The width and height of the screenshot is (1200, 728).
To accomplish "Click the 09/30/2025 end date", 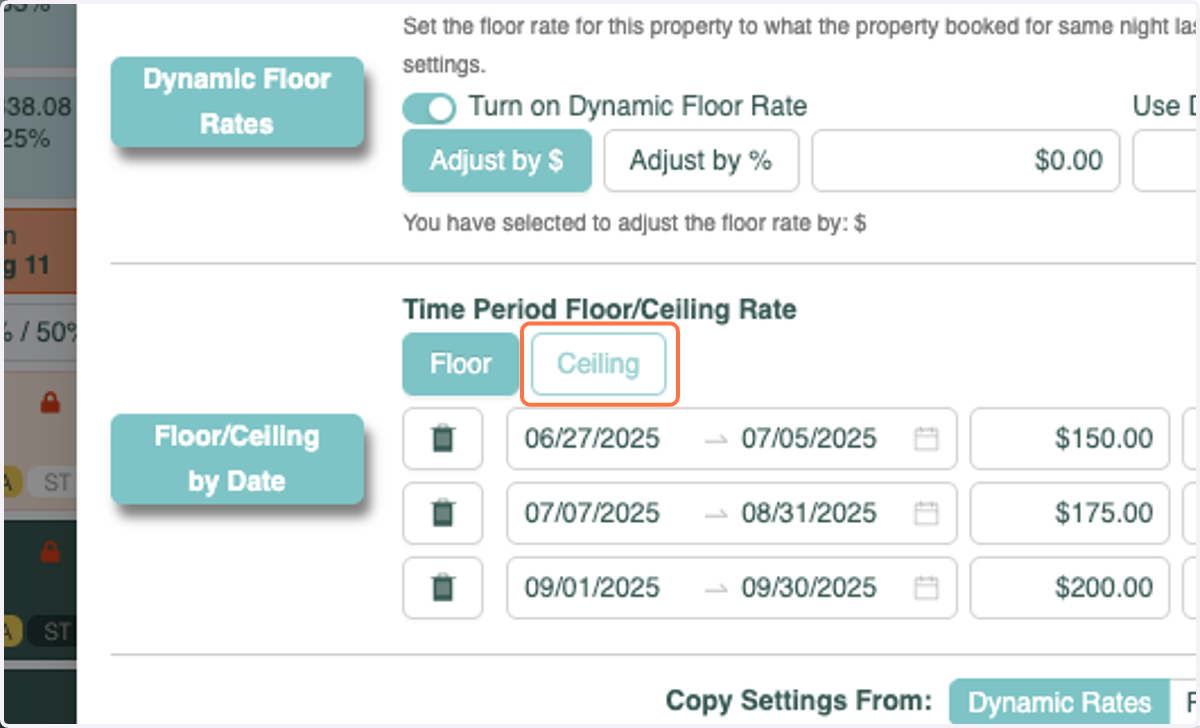I will pos(809,588).
